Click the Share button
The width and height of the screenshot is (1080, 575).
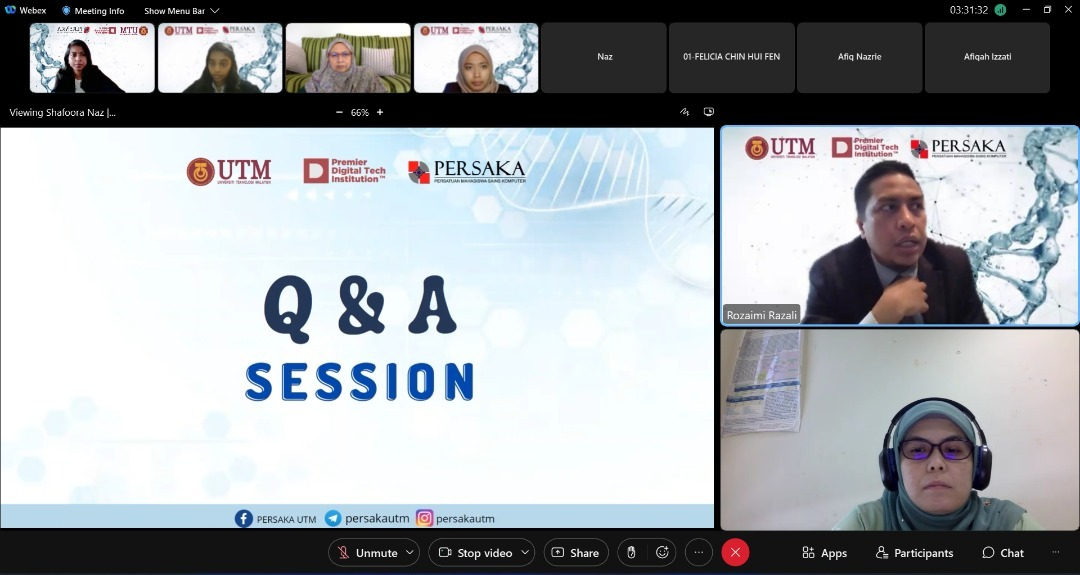click(x=575, y=552)
